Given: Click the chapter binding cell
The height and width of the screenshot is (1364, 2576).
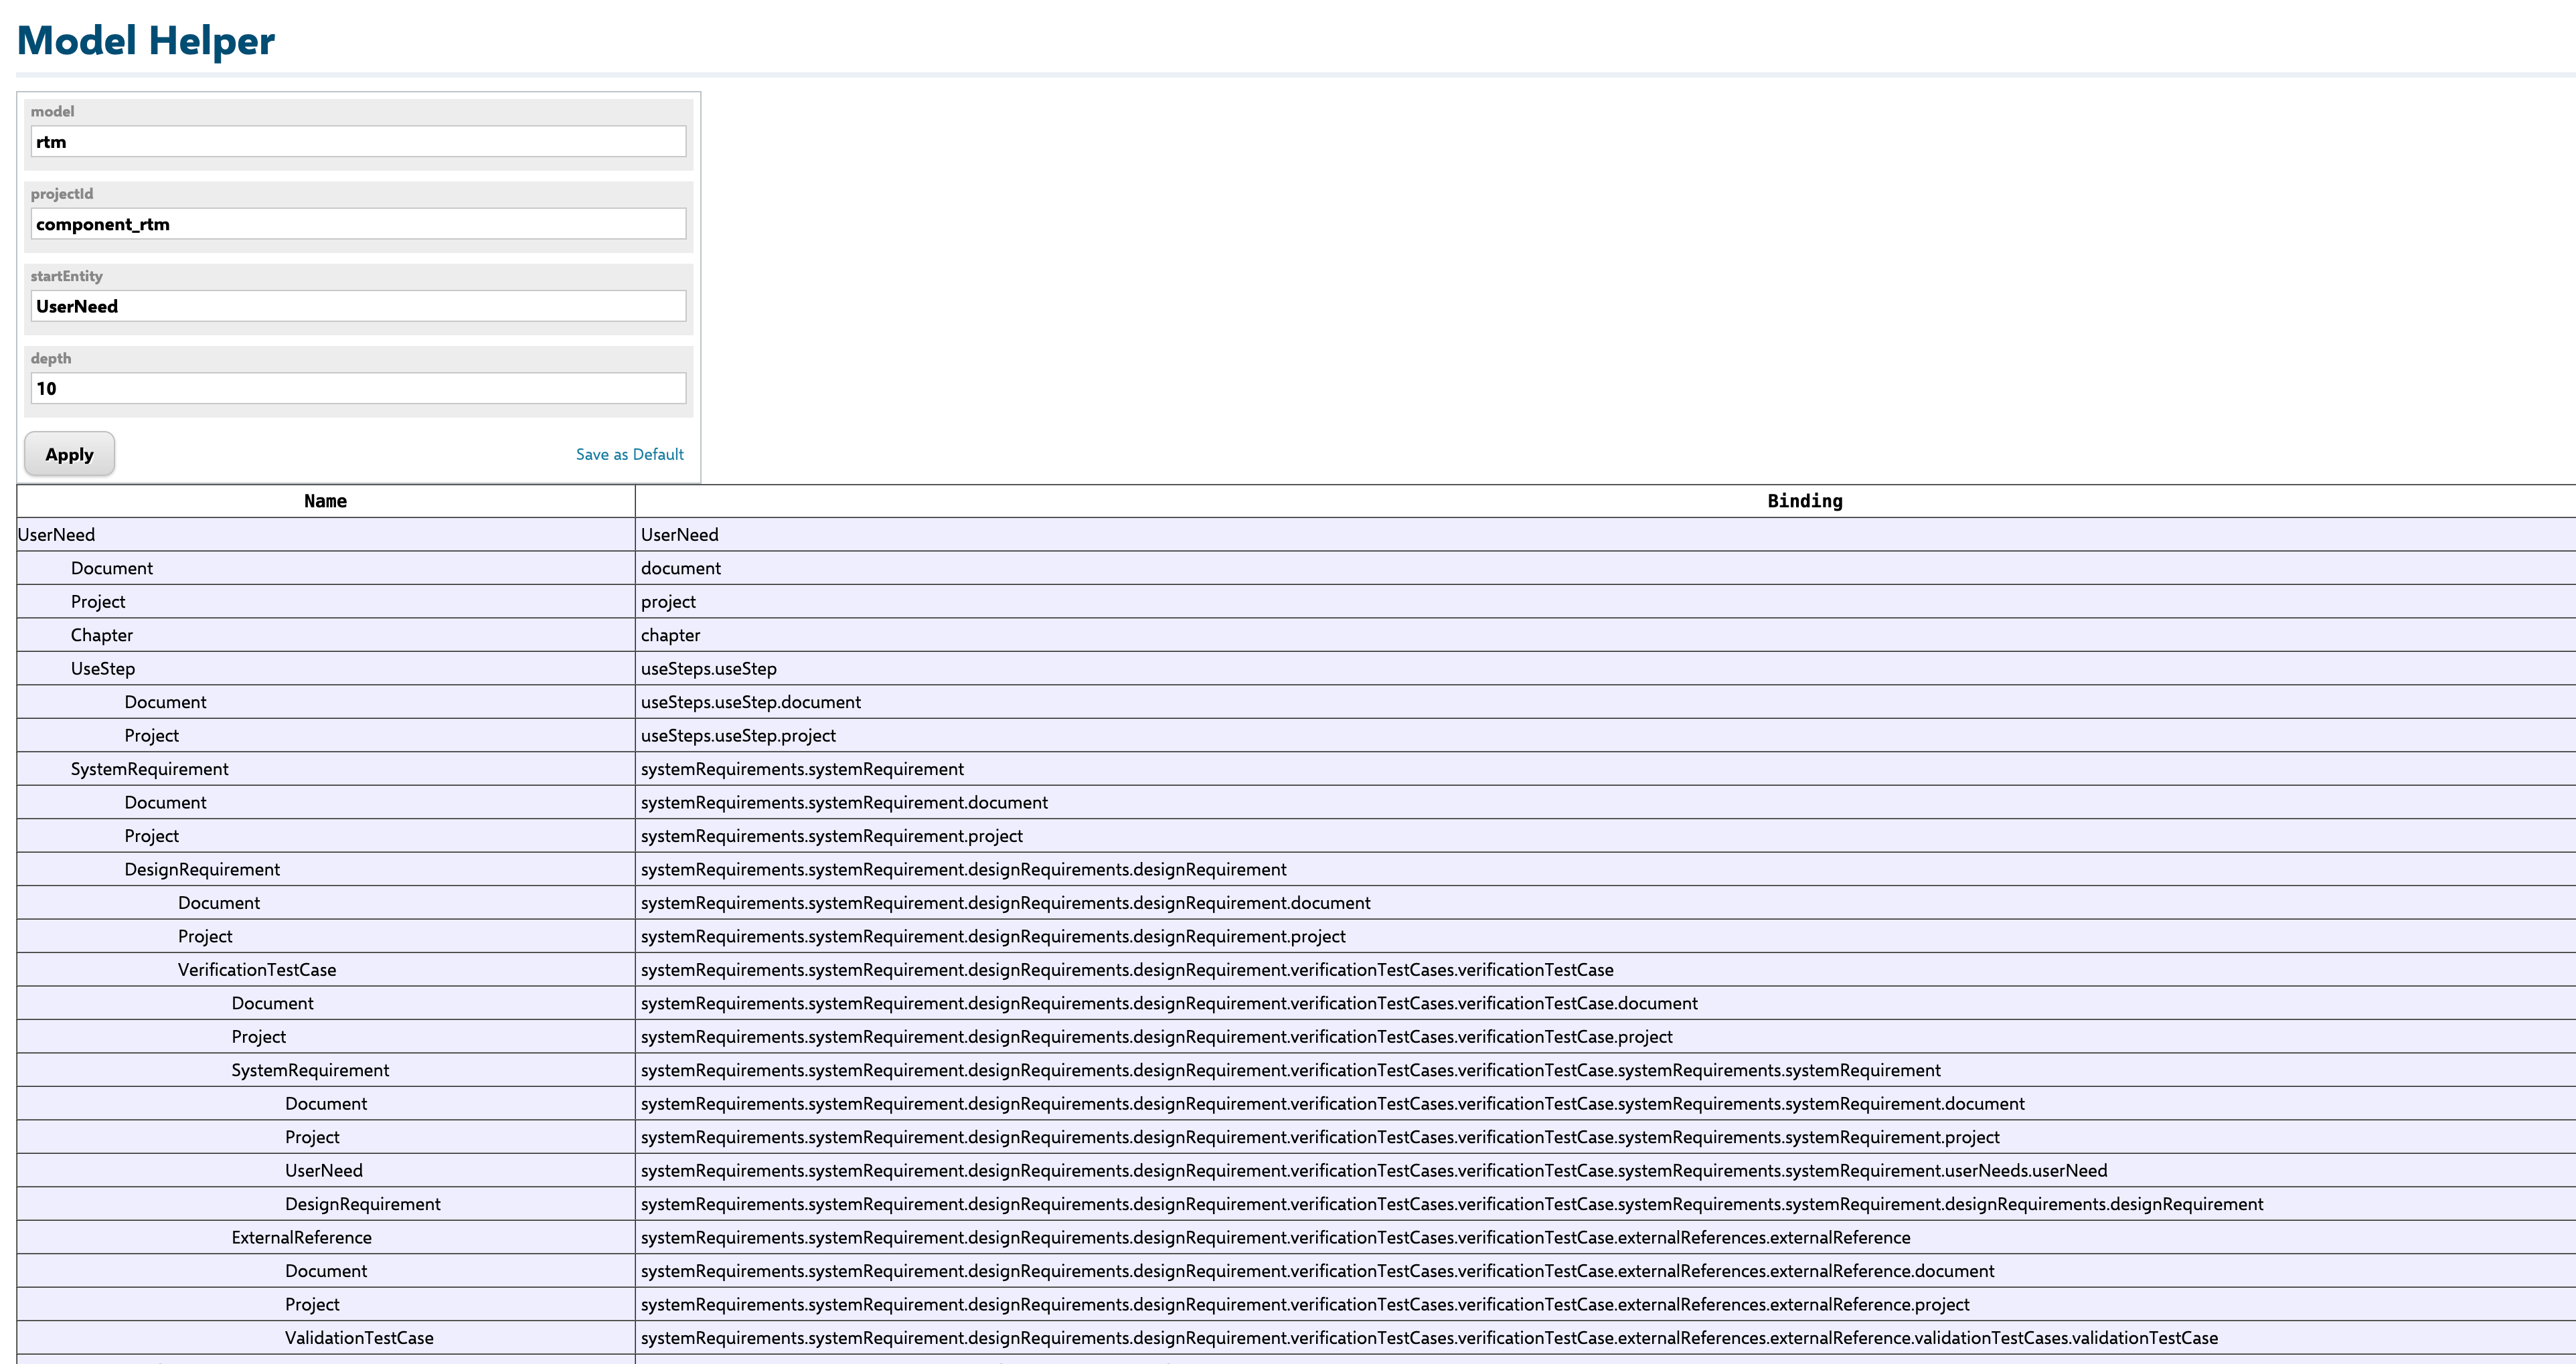Looking at the screenshot, I should point(670,635).
